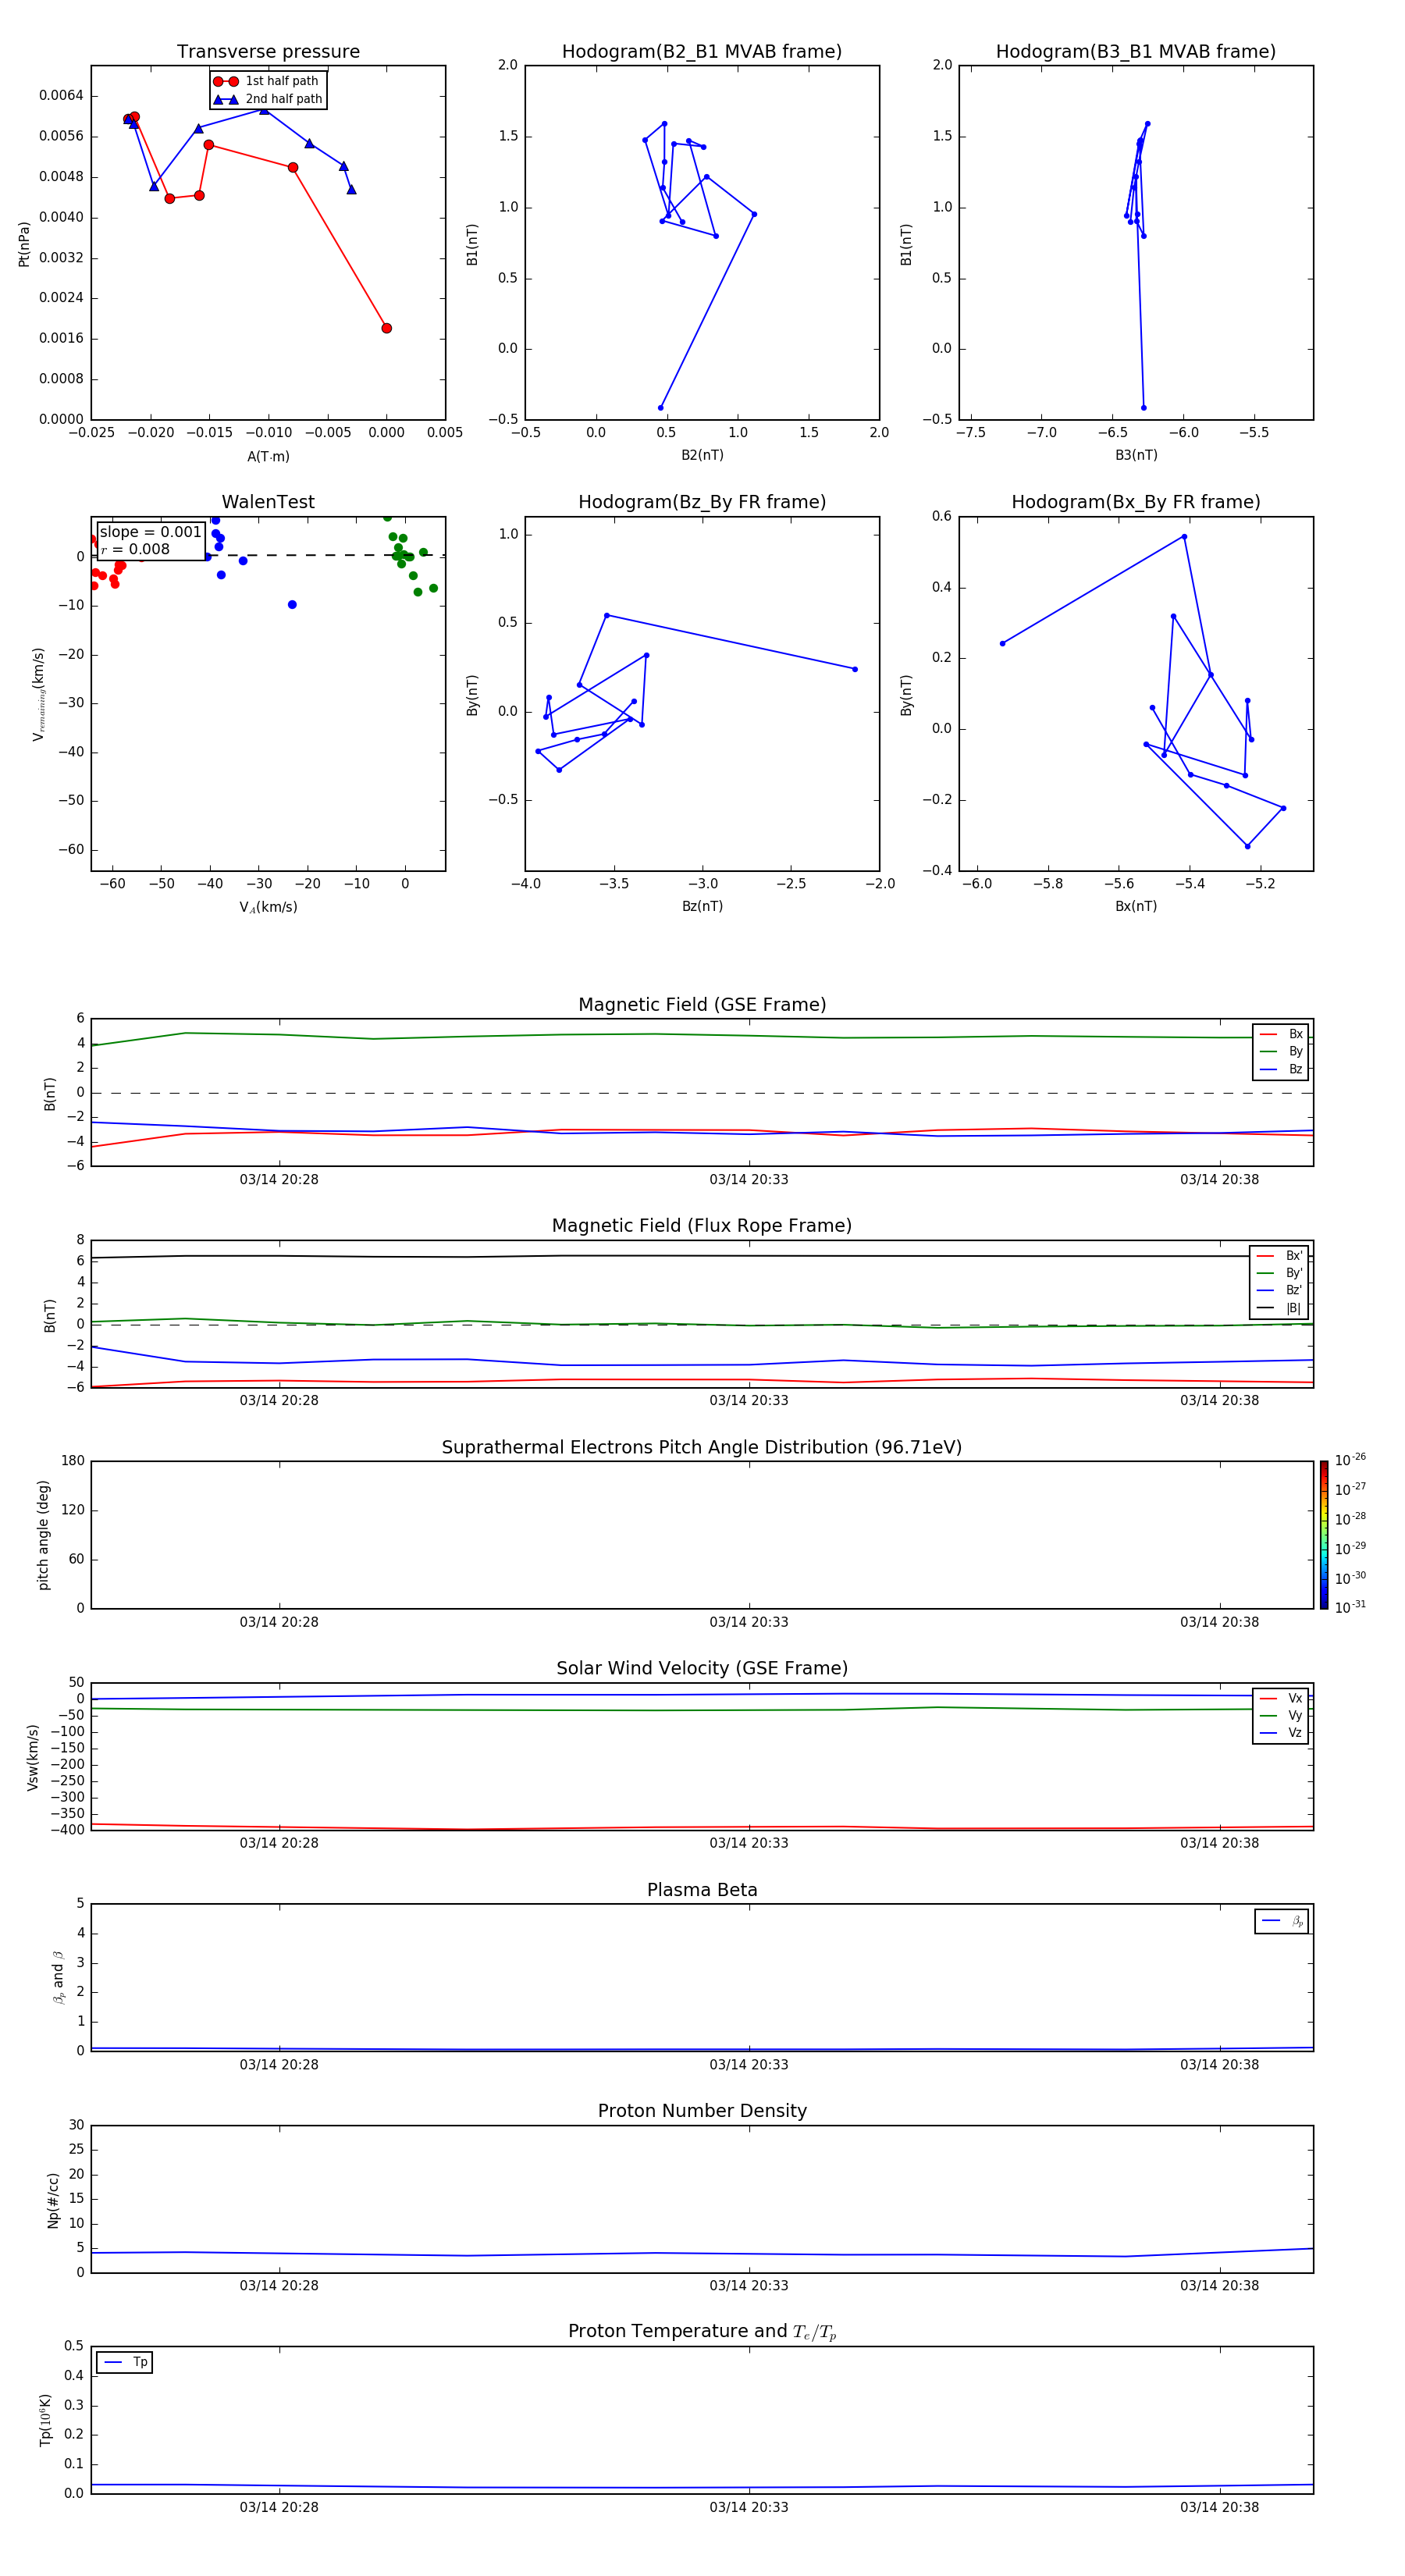Click 'By' in the GSE magnetic field legend
The width and height of the screenshot is (1405, 2576).
pyautogui.click(x=1296, y=1052)
